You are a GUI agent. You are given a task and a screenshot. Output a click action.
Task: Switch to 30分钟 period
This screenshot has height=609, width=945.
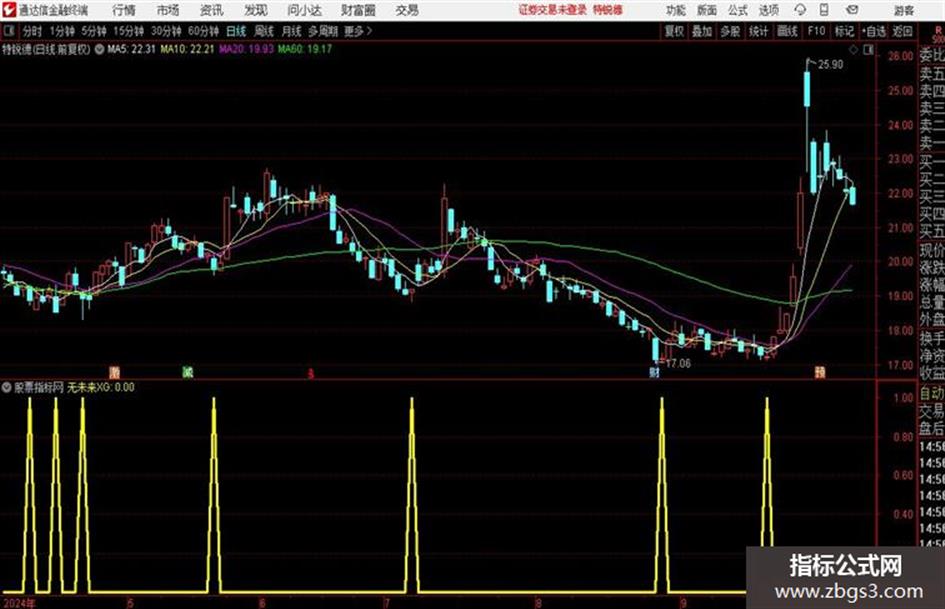point(166,31)
